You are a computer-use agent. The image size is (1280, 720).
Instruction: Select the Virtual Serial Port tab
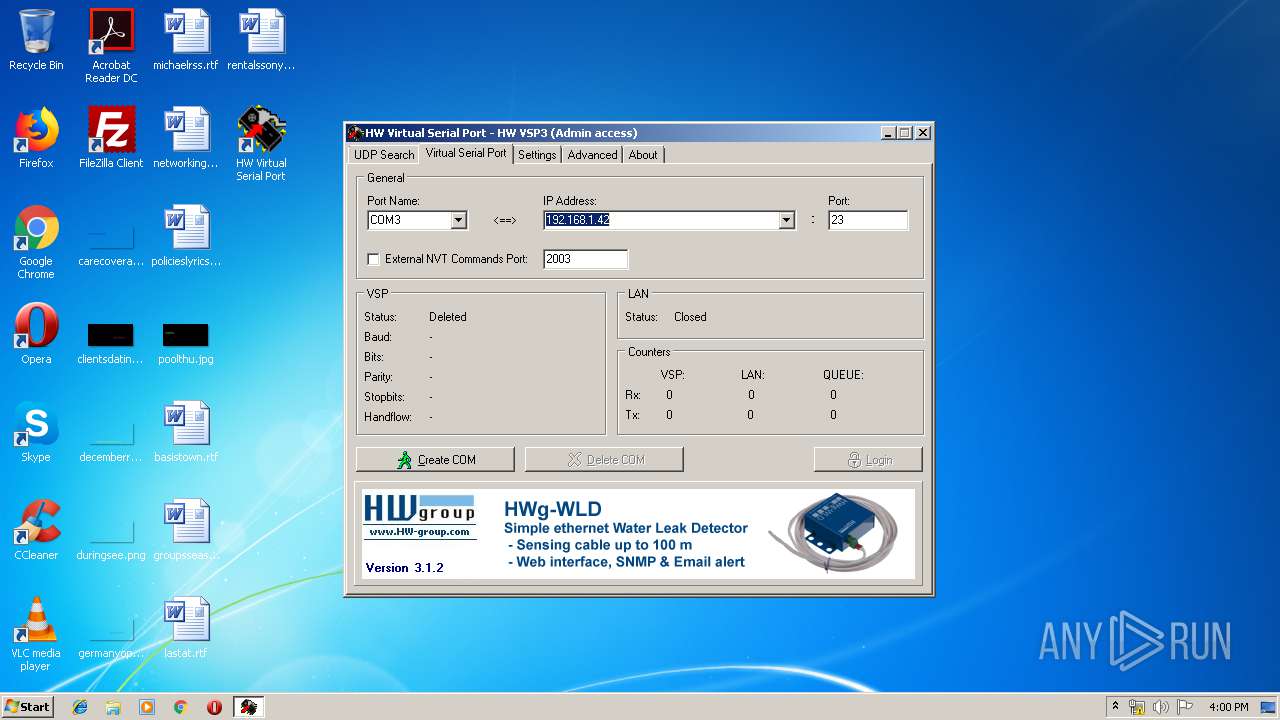[x=466, y=153]
